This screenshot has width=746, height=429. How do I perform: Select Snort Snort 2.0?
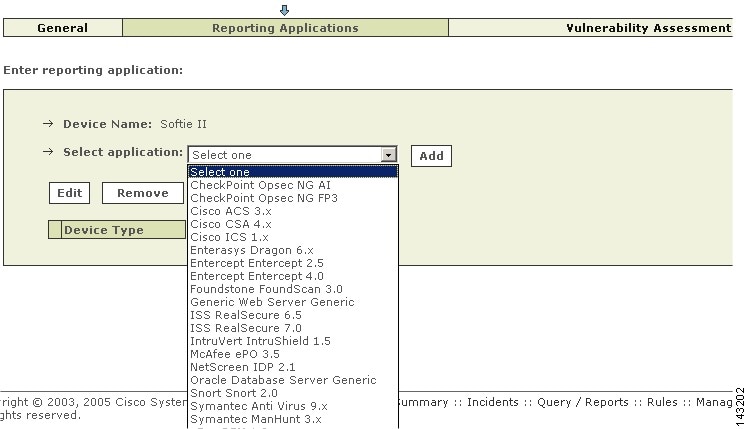pyautogui.click(x=293, y=393)
